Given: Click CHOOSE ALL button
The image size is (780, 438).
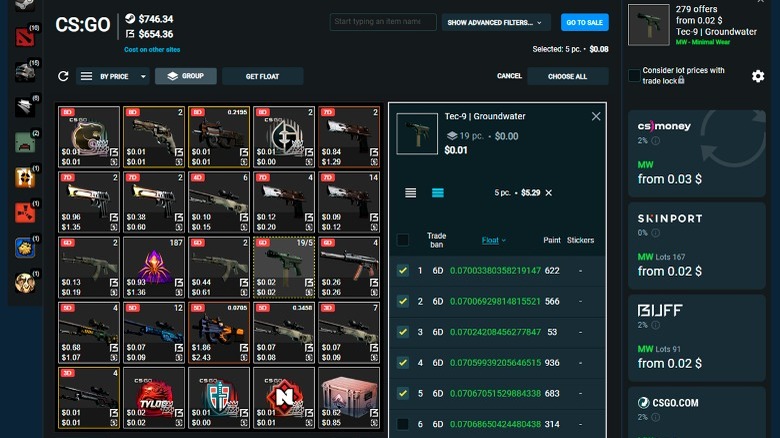Looking at the screenshot, I should (x=568, y=76).
